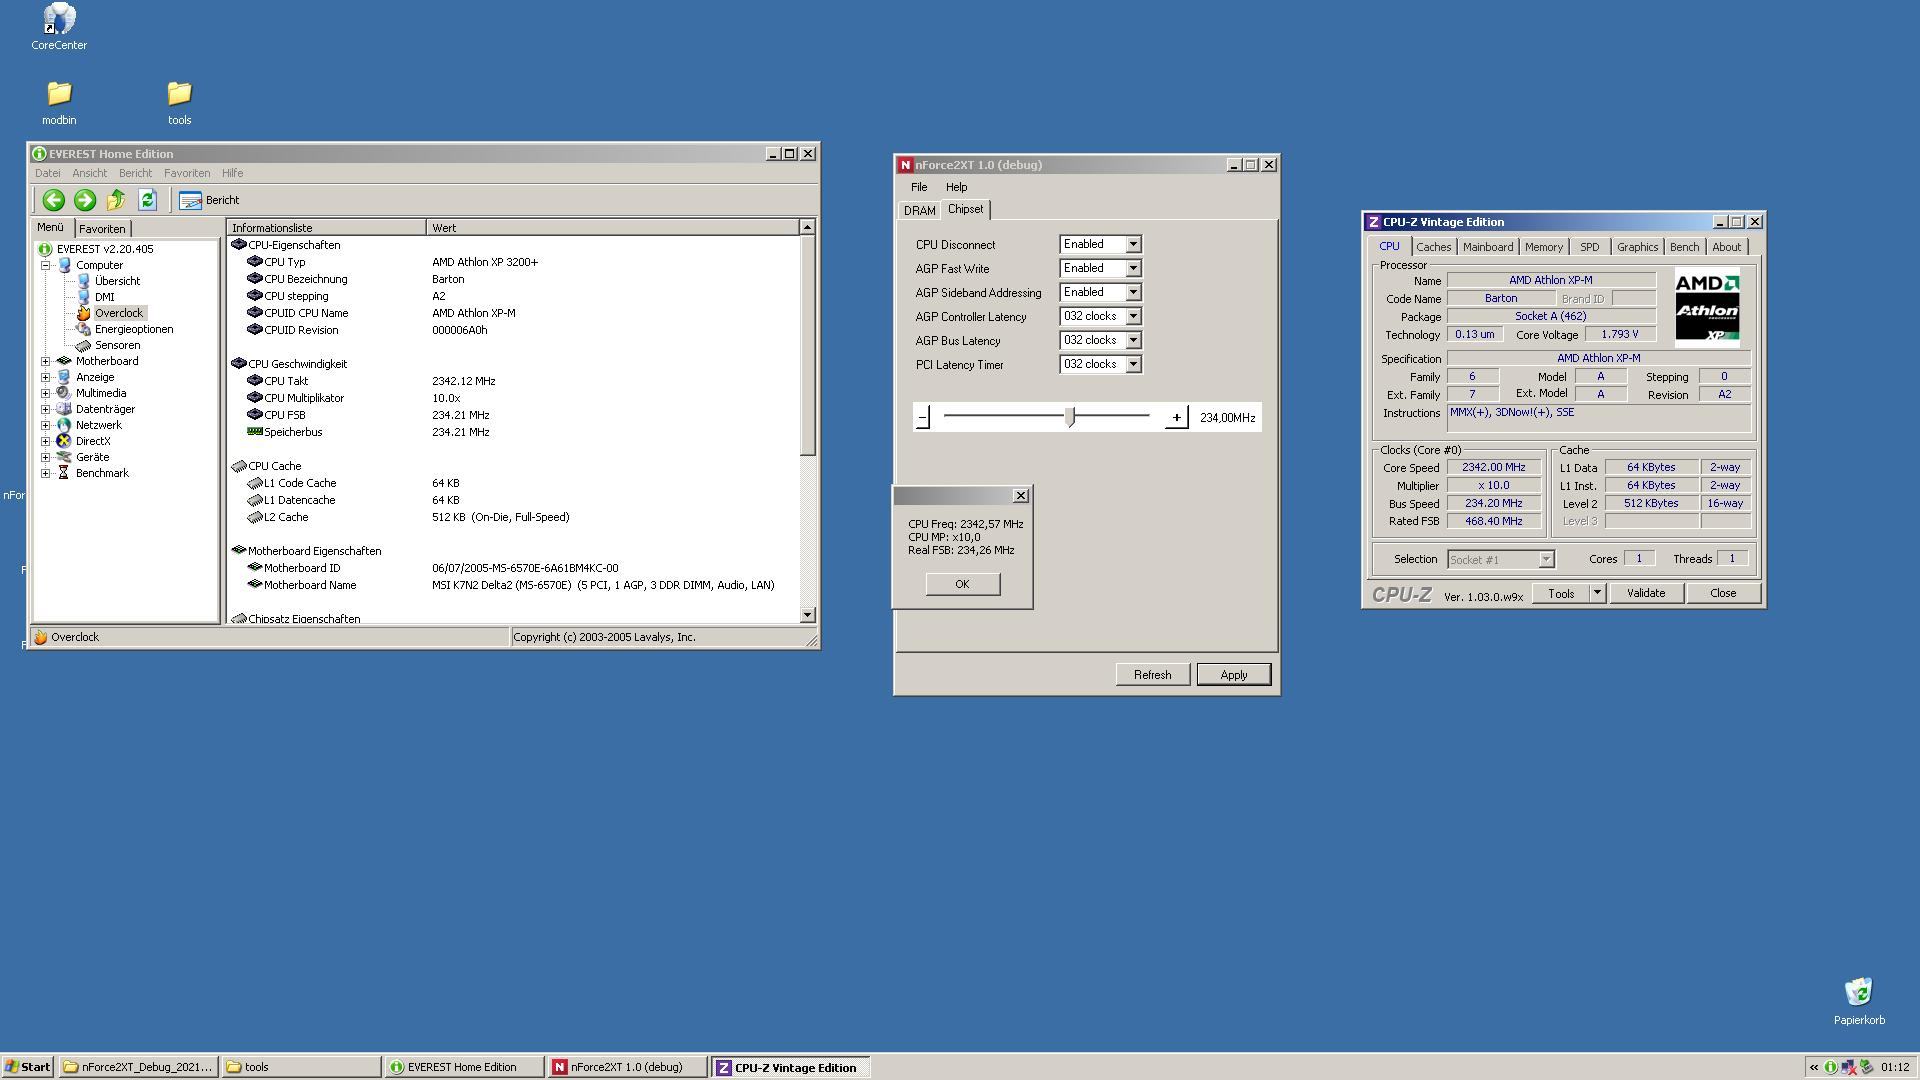1920x1080 pixels.
Task: Switch to nForce2XT_Debug_2021 taskbar folder
Action: click(x=138, y=1067)
